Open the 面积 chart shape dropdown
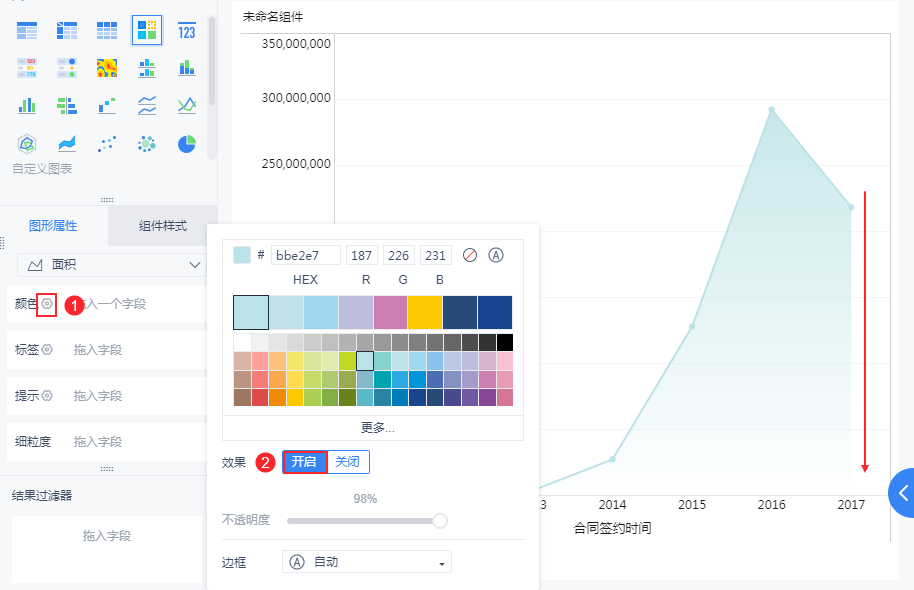Viewport: 914px width, 590px height. (x=111, y=265)
